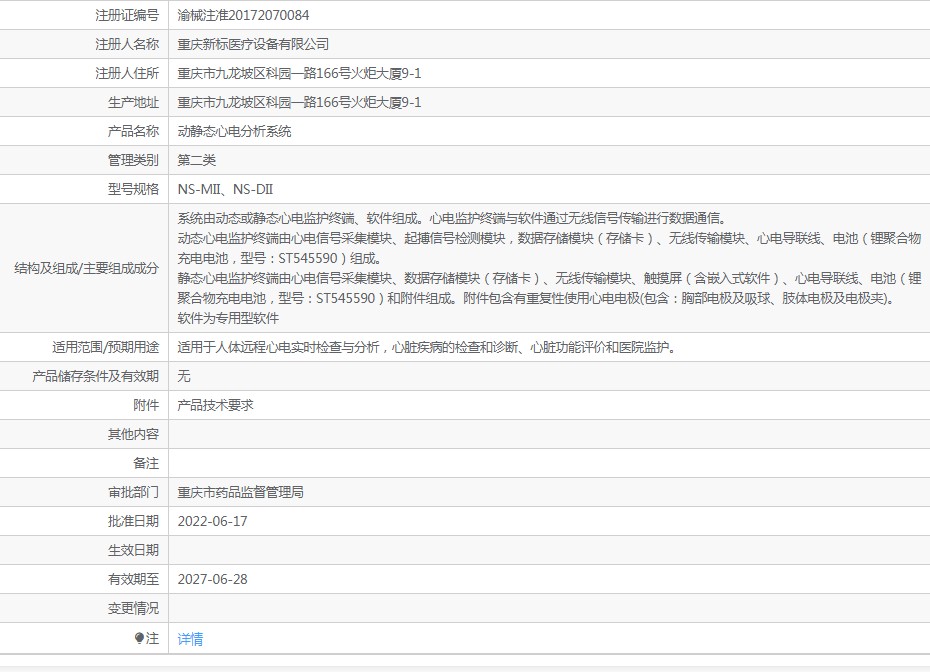Viewport: 930px width, 672px height.
Task: Select model specification NS-MII、NS-DII
Action: point(225,189)
